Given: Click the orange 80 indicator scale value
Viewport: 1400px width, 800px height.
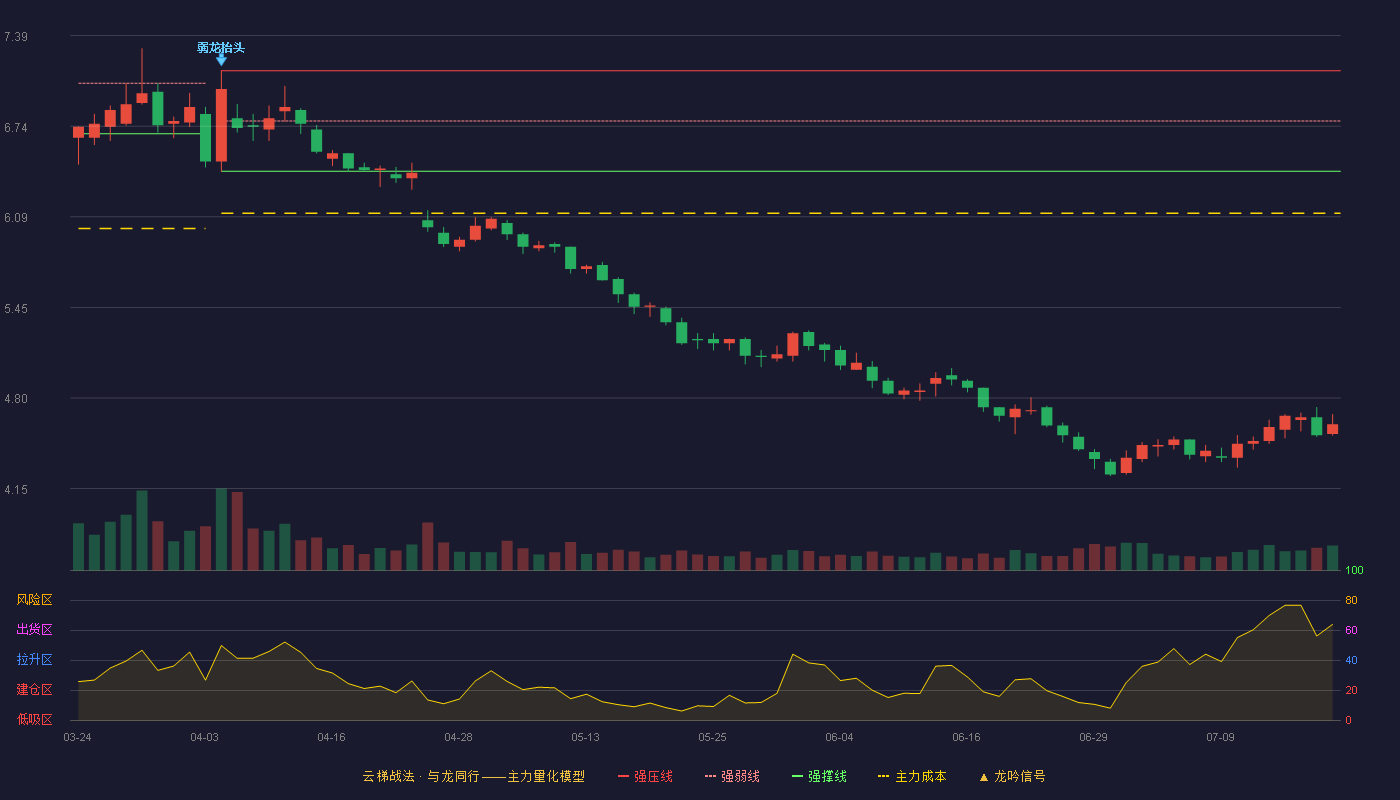Looking at the screenshot, I should point(1351,600).
